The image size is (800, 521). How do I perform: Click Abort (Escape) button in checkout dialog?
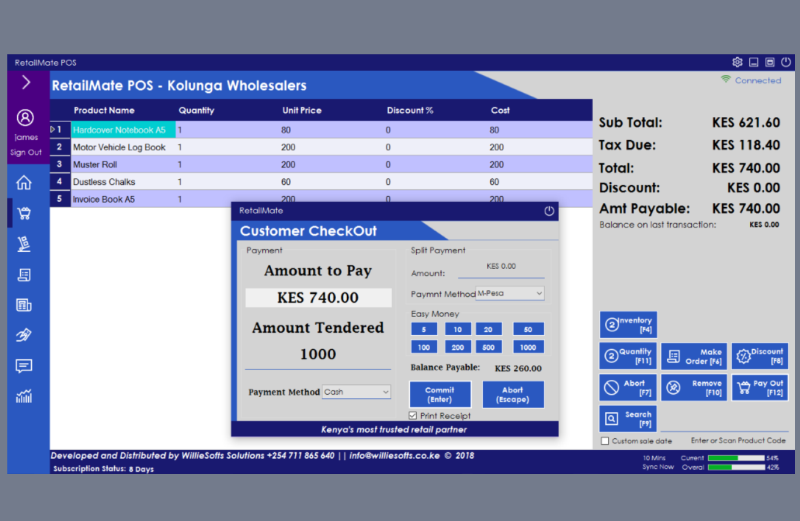click(513, 394)
